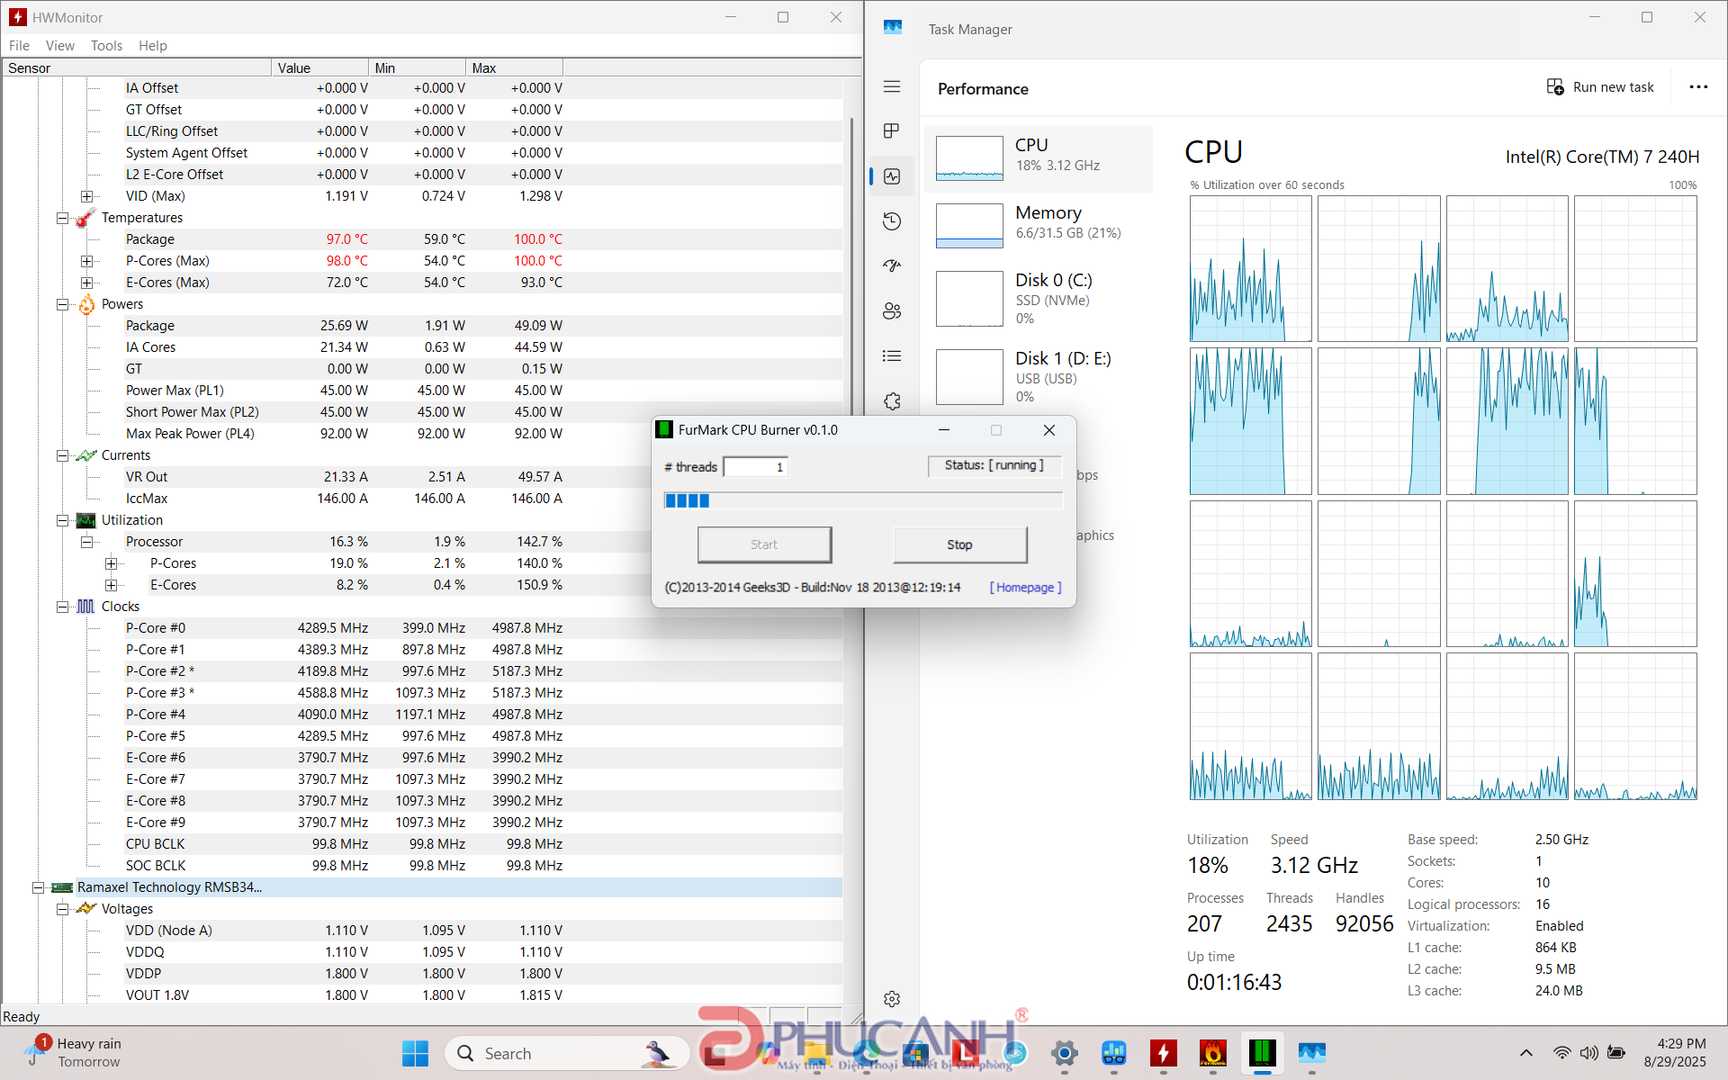Open Windows Start menu
Screen dimensions: 1728x1080
click(415, 1053)
